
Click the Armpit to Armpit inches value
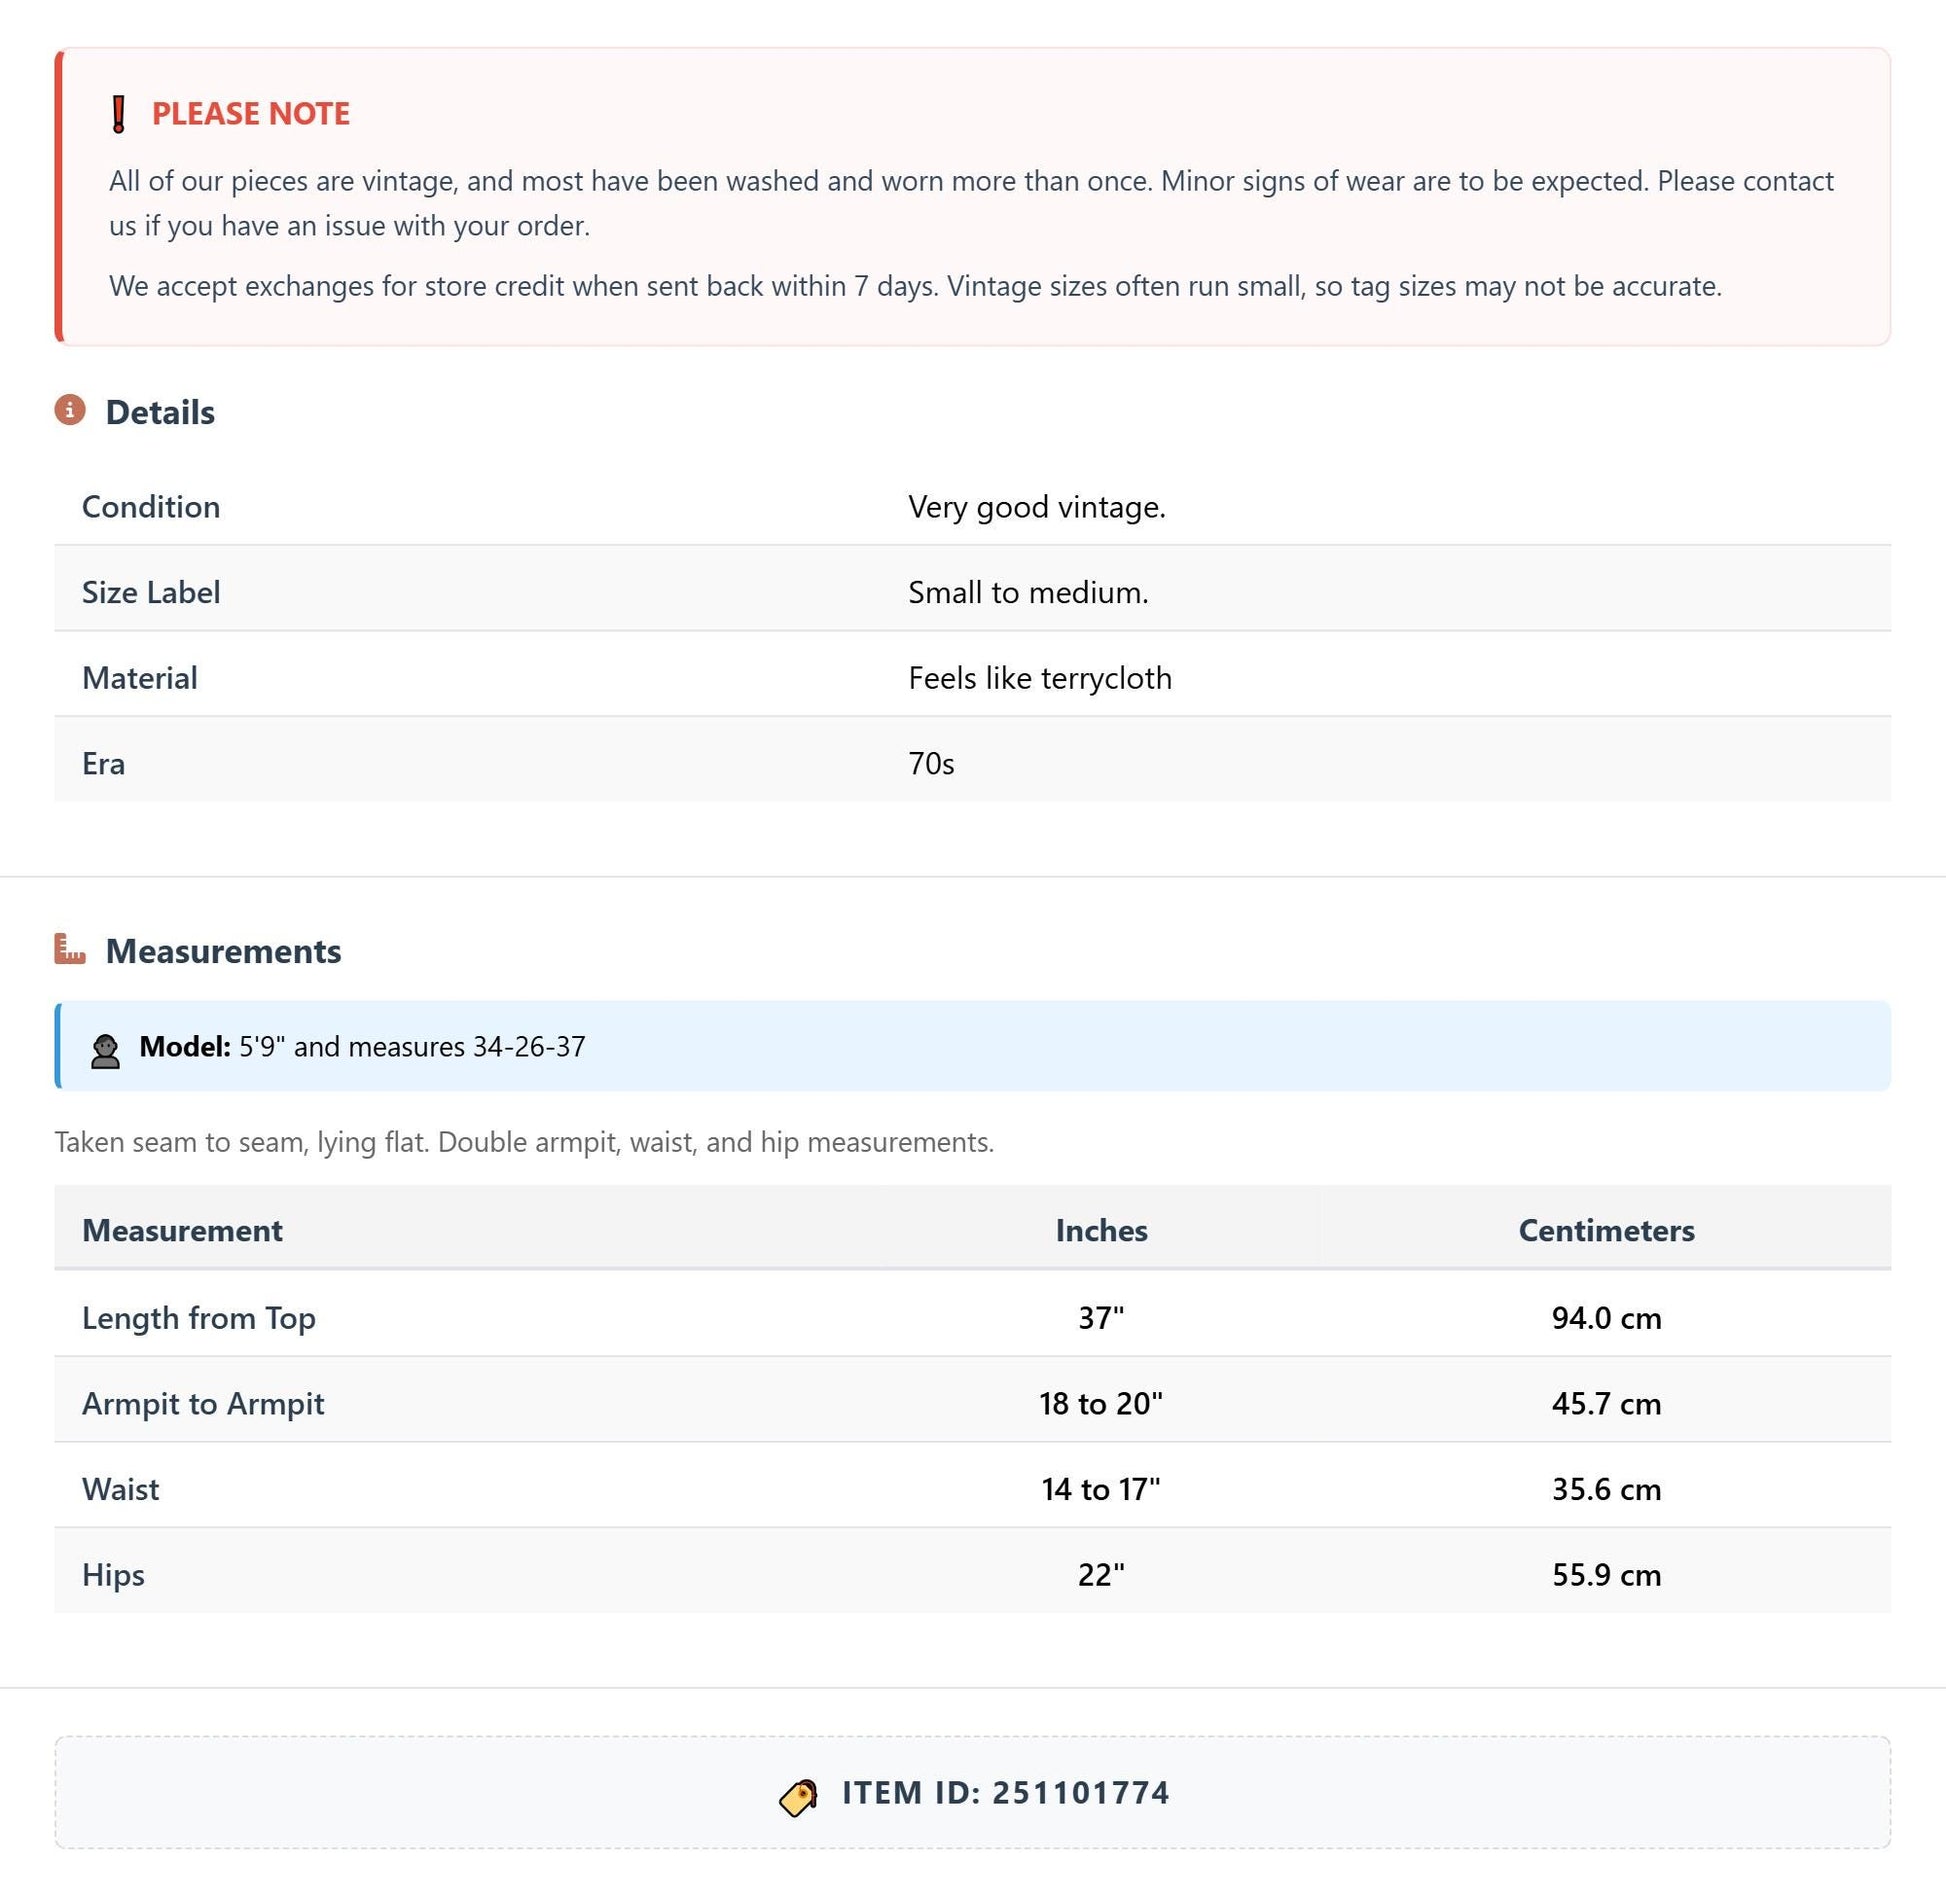1101,1403
